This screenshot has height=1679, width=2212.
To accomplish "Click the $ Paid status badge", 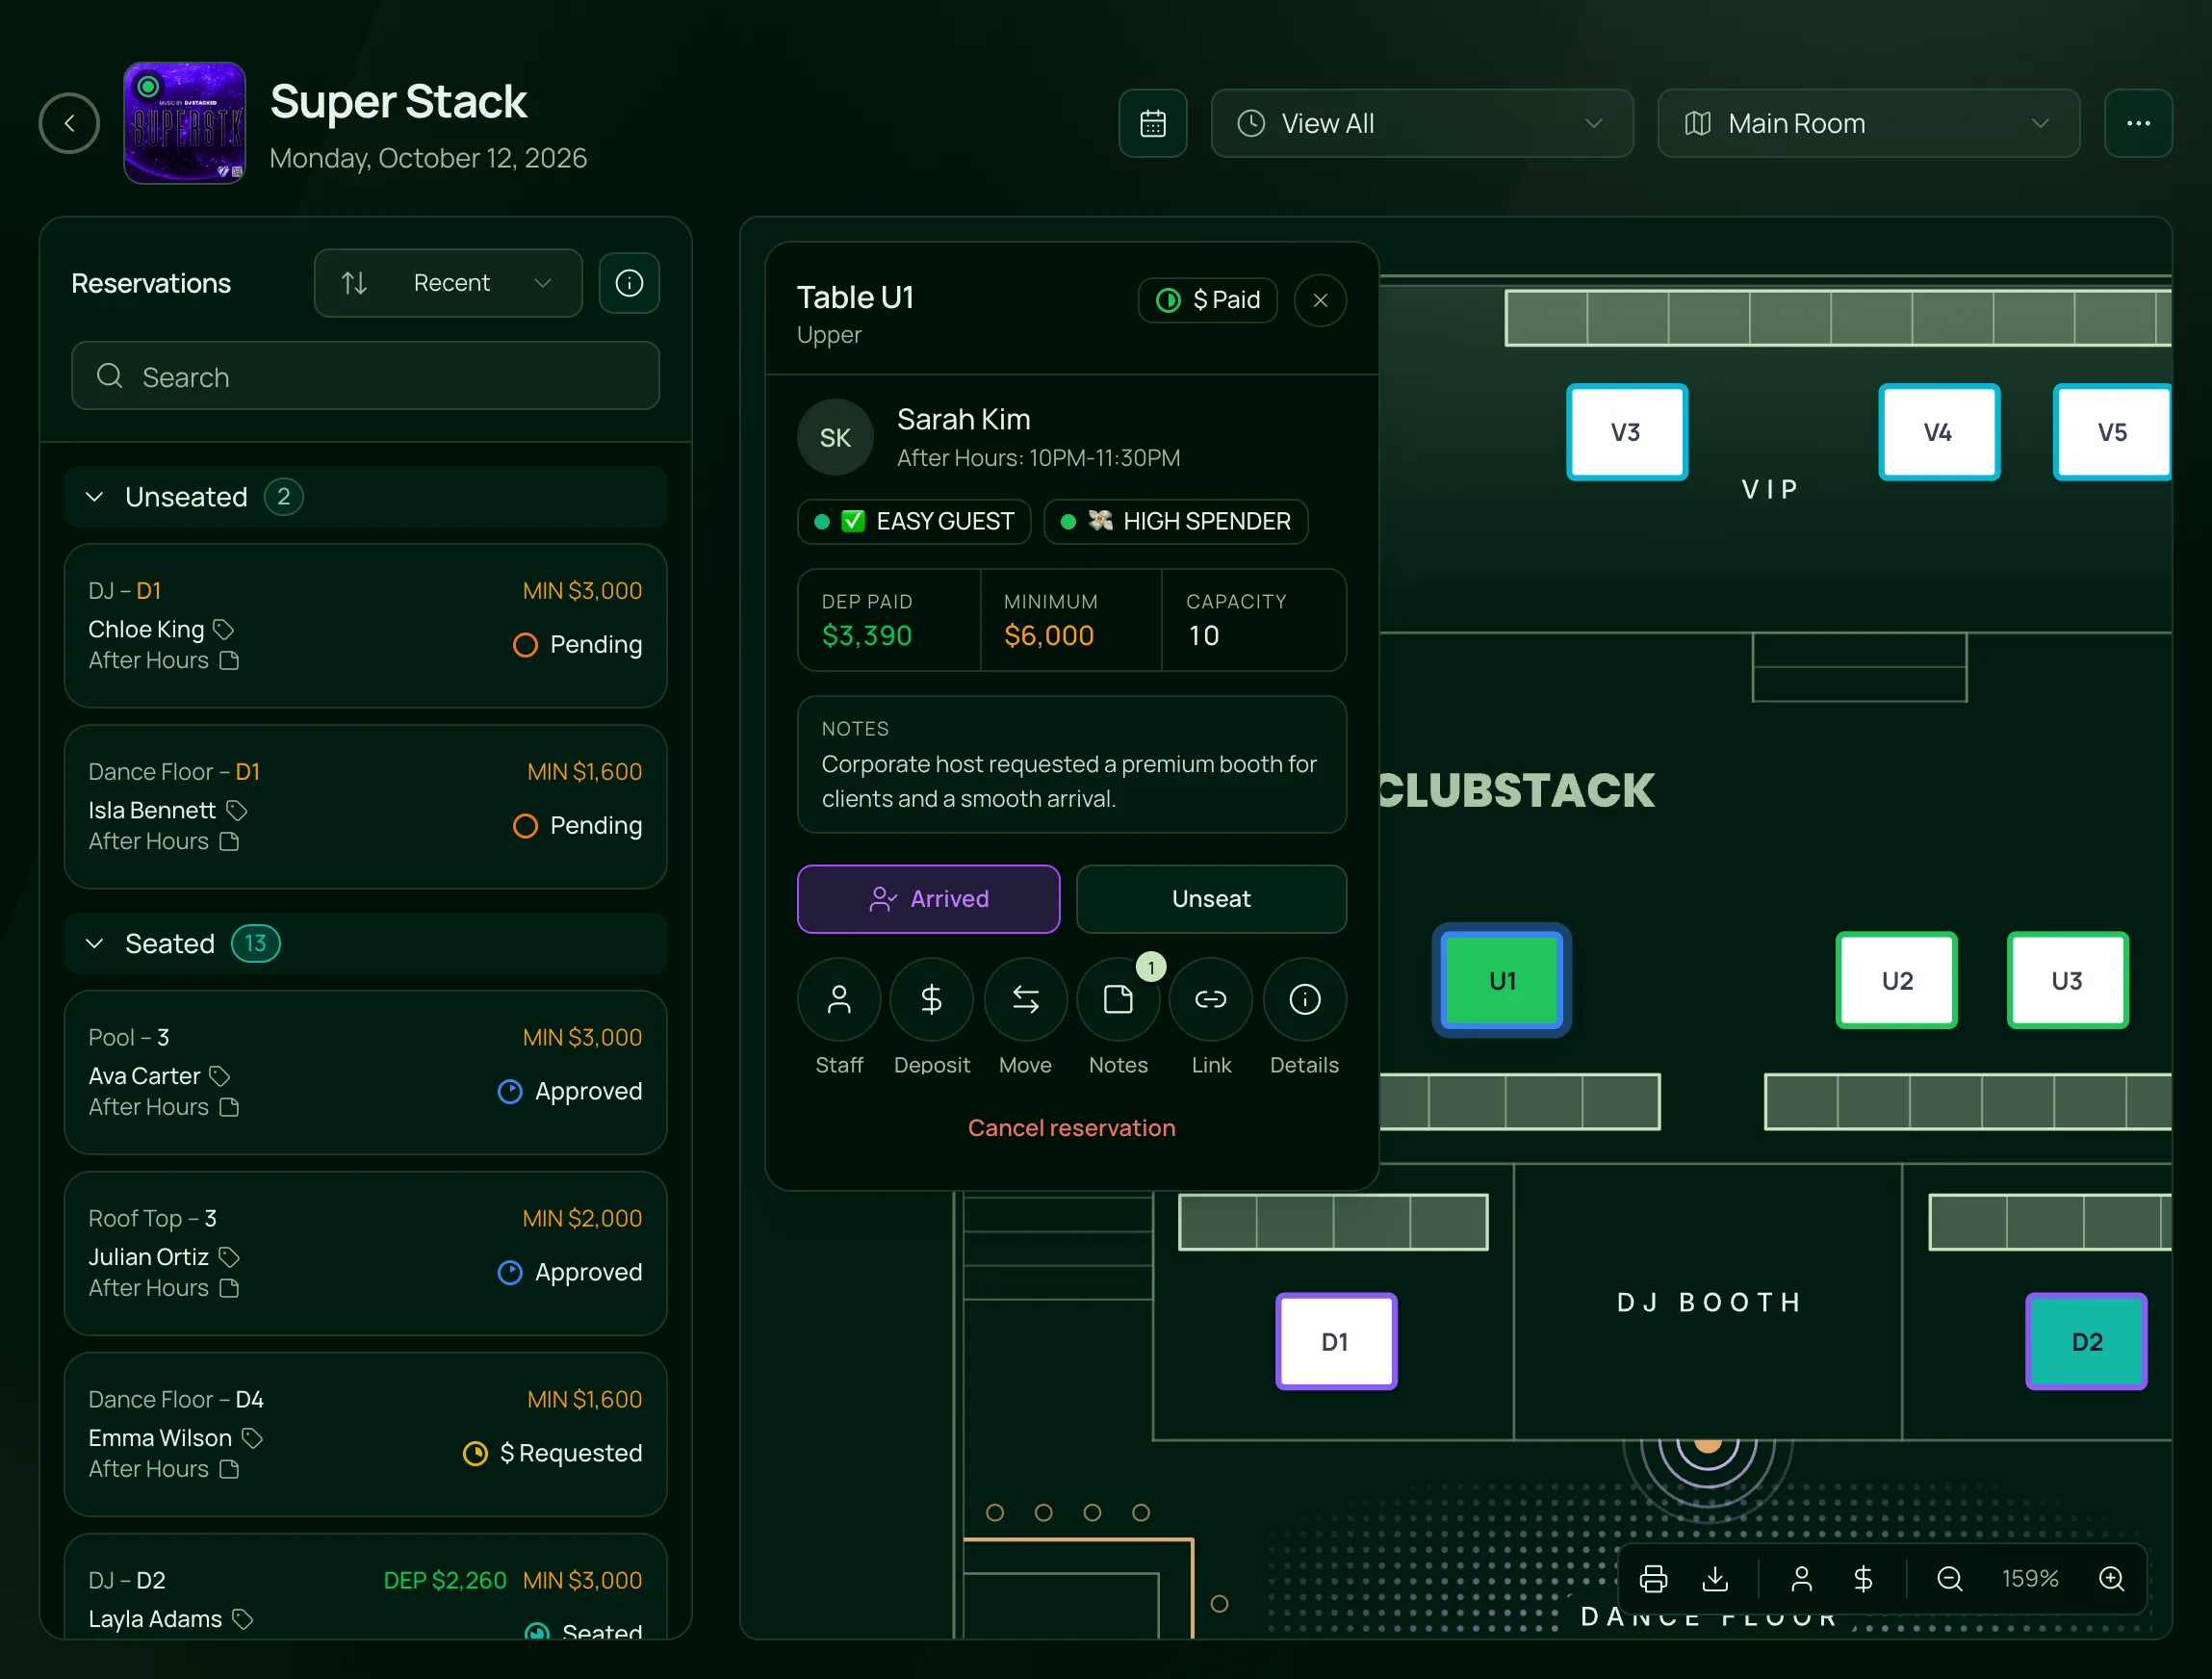I will [x=1207, y=300].
